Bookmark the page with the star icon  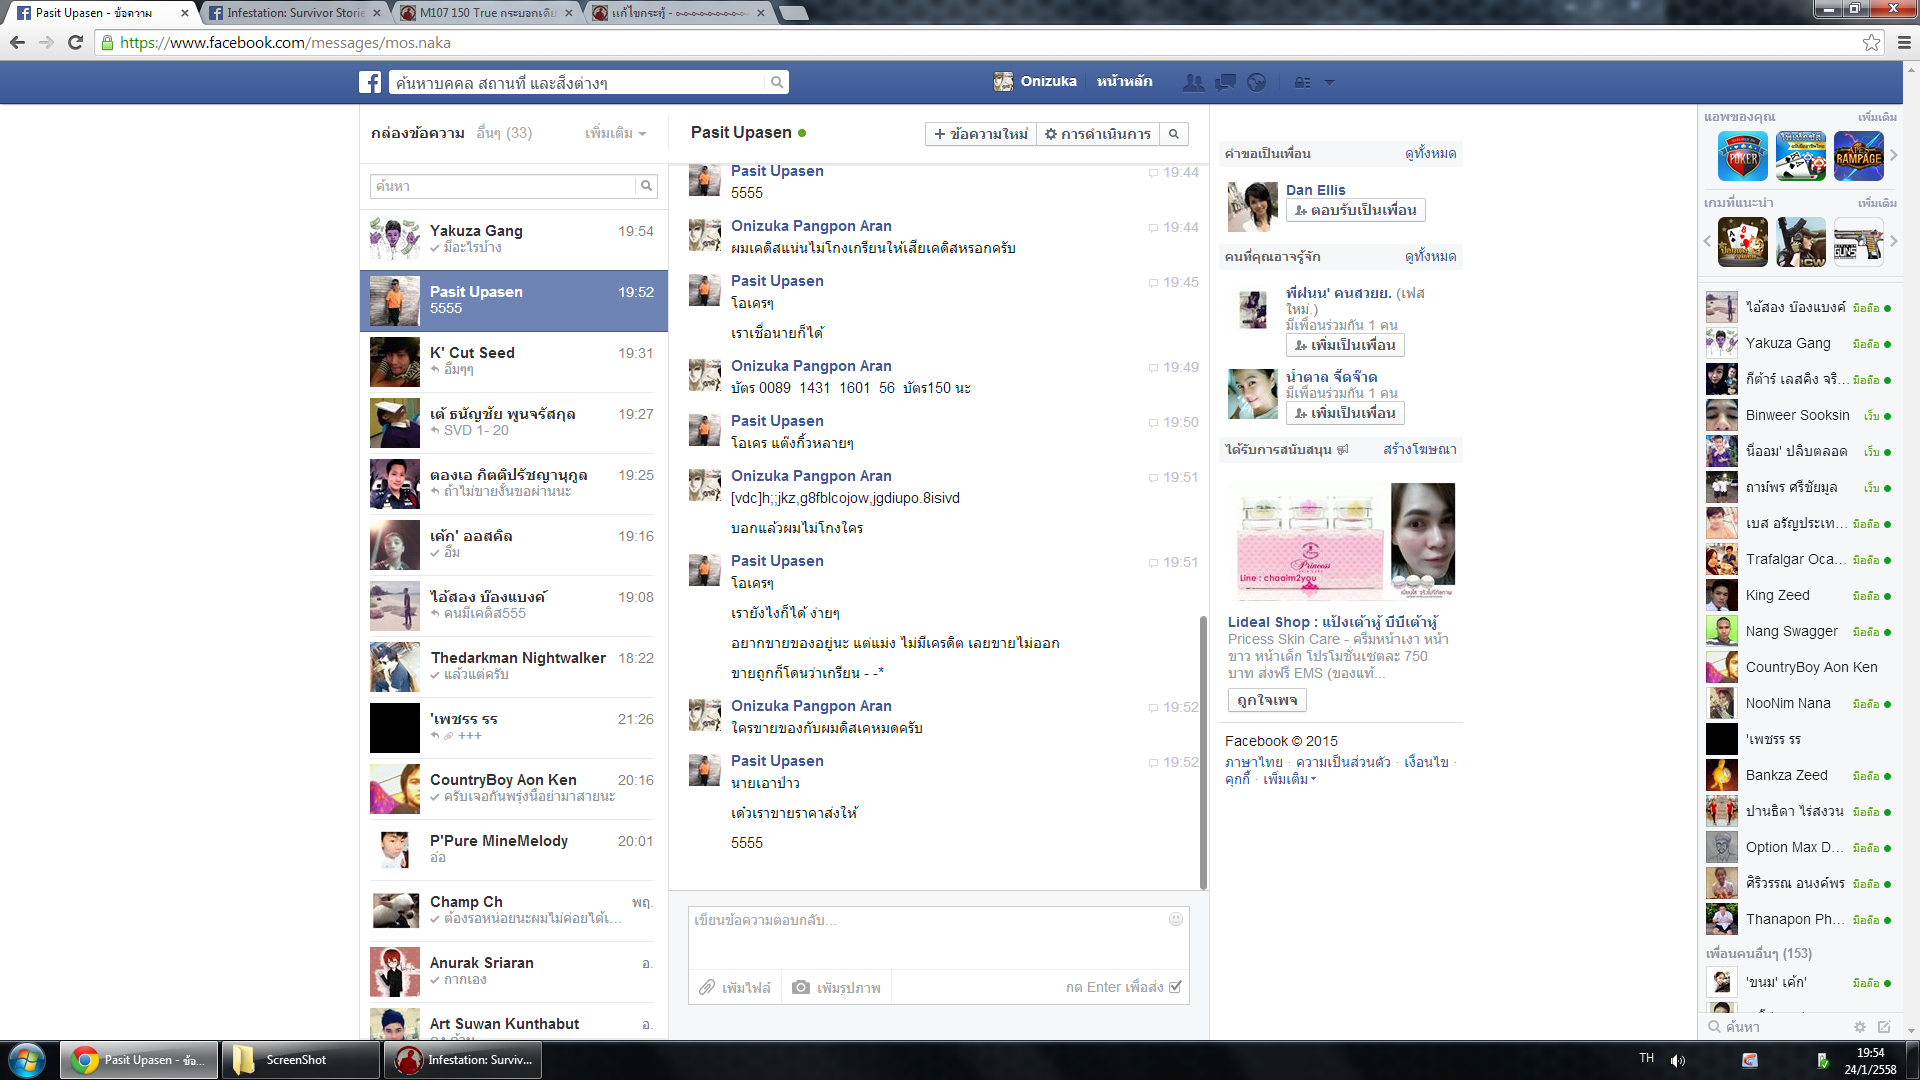coord(1871,42)
